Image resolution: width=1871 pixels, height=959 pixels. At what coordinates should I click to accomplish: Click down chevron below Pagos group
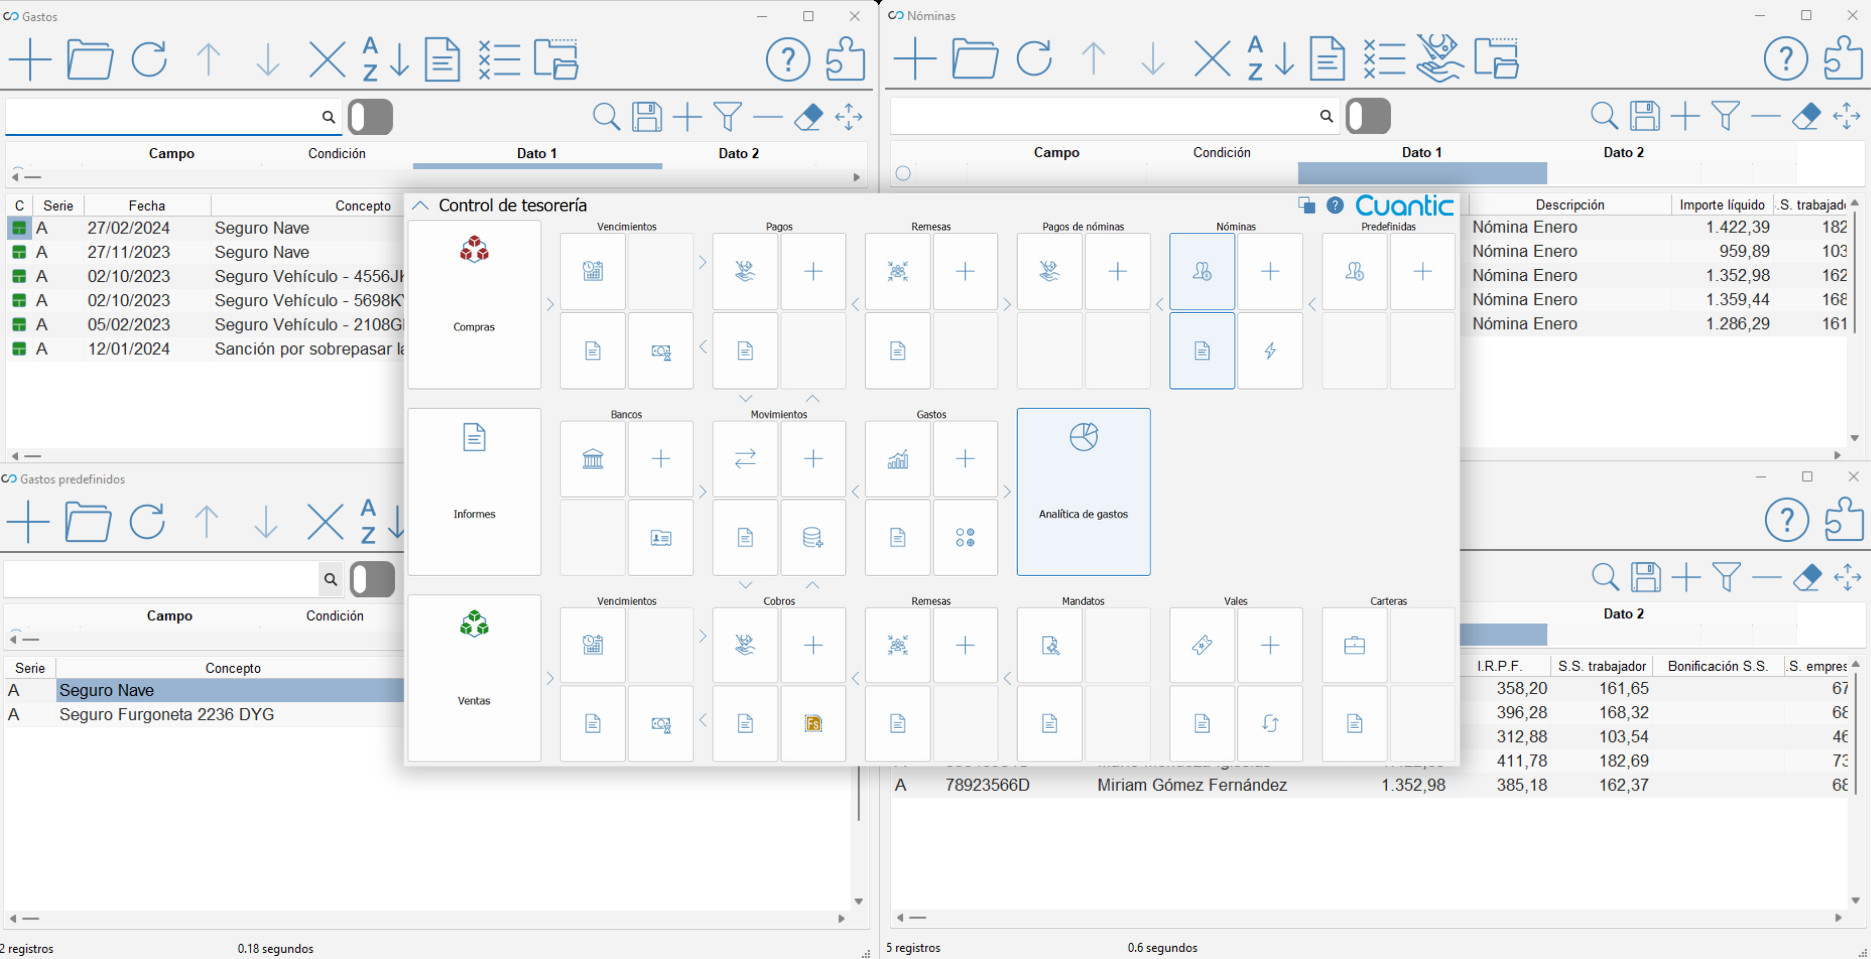click(x=745, y=398)
